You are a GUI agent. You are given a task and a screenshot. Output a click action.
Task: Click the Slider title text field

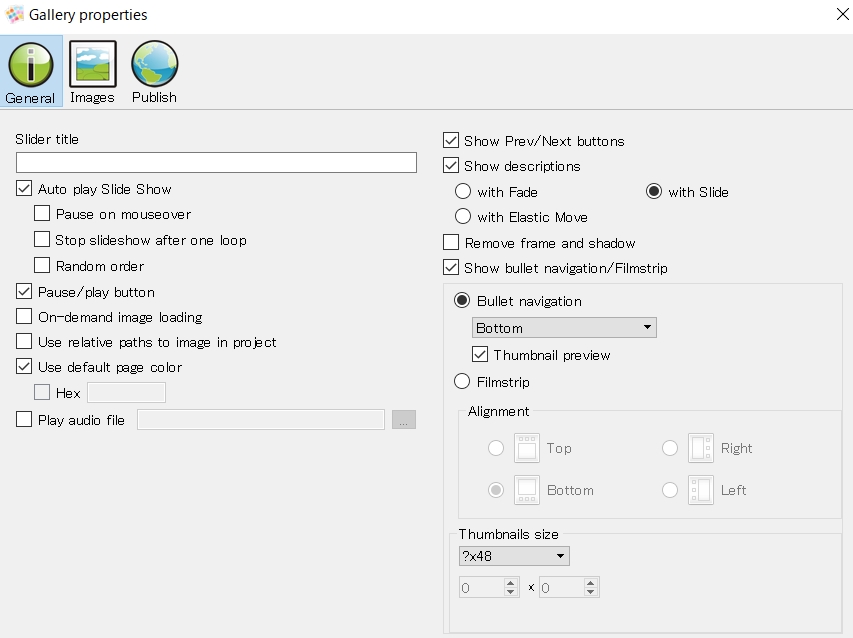point(217,163)
